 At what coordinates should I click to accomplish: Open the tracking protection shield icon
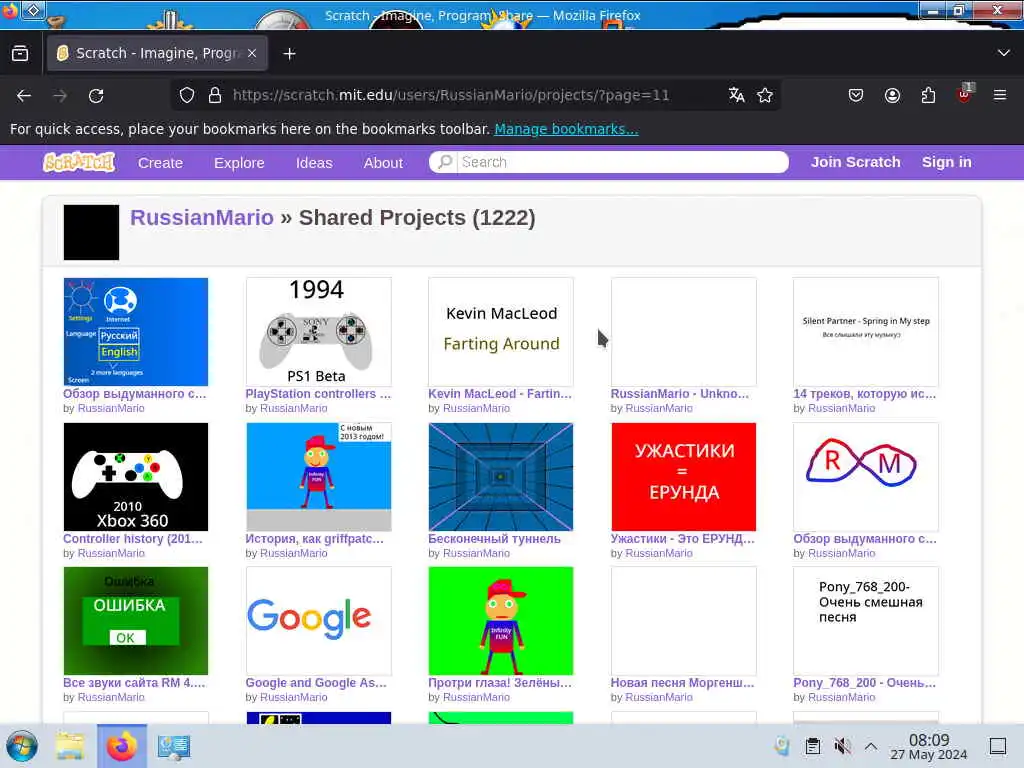[x=187, y=95]
